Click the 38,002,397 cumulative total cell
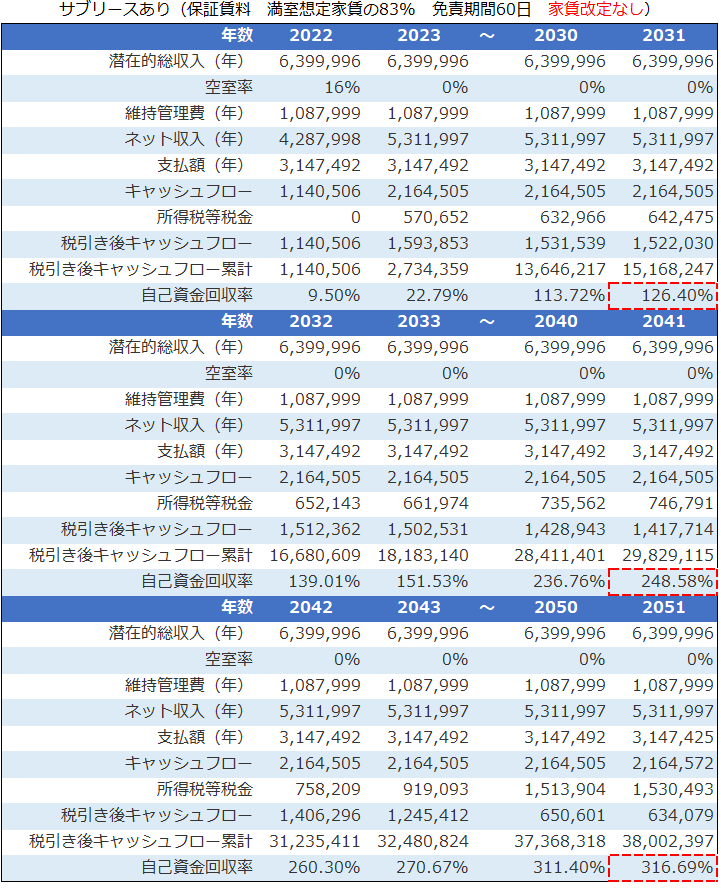The image size is (721, 888). tap(666, 841)
